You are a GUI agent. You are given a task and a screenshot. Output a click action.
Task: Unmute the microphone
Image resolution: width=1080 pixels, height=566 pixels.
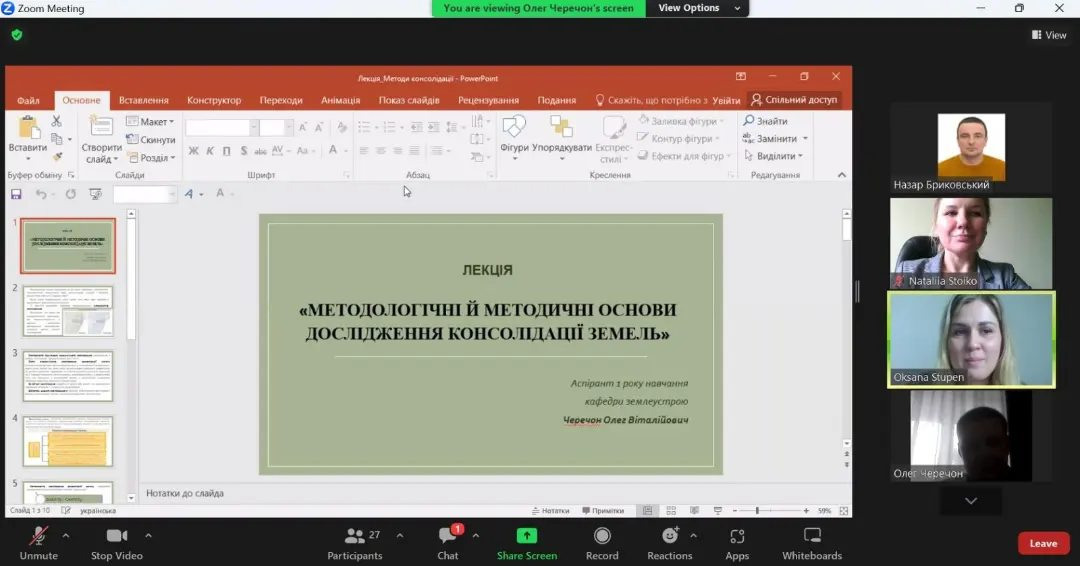pyautogui.click(x=38, y=543)
